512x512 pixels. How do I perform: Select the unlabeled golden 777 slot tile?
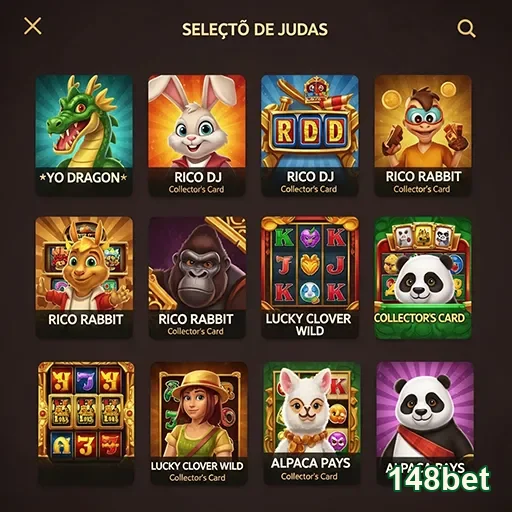click(86, 423)
